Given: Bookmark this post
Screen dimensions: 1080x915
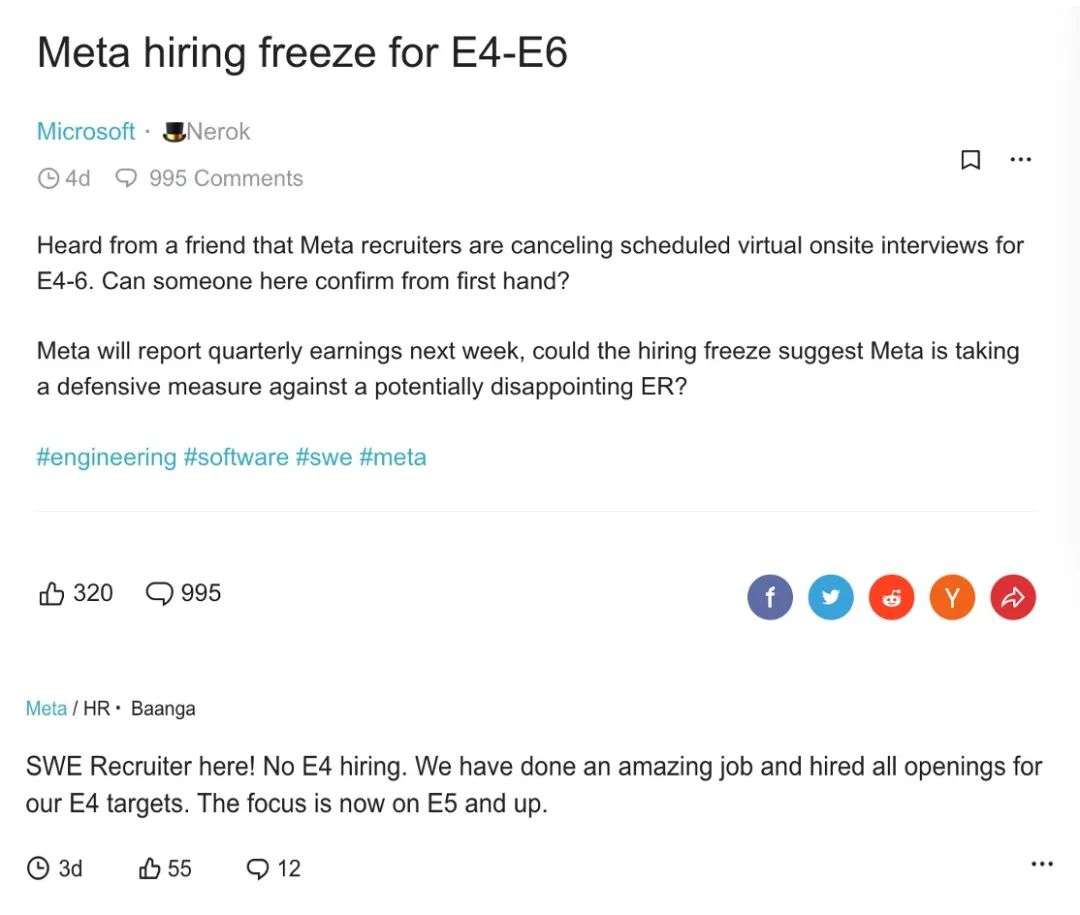Looking at the screenshot, I should (969, 160).
